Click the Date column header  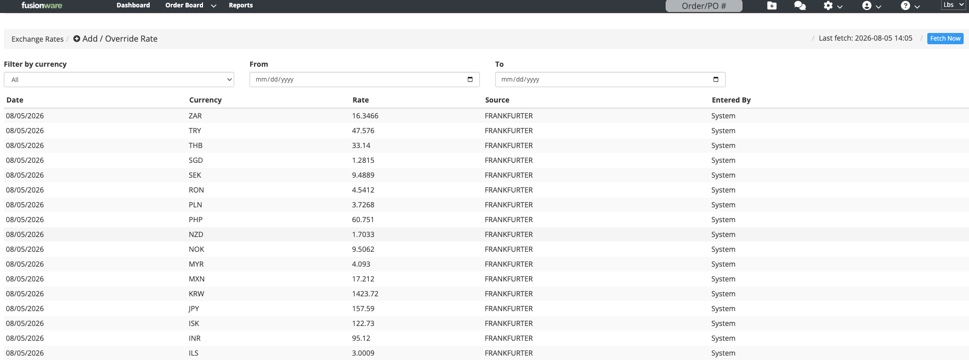[15, 100]
